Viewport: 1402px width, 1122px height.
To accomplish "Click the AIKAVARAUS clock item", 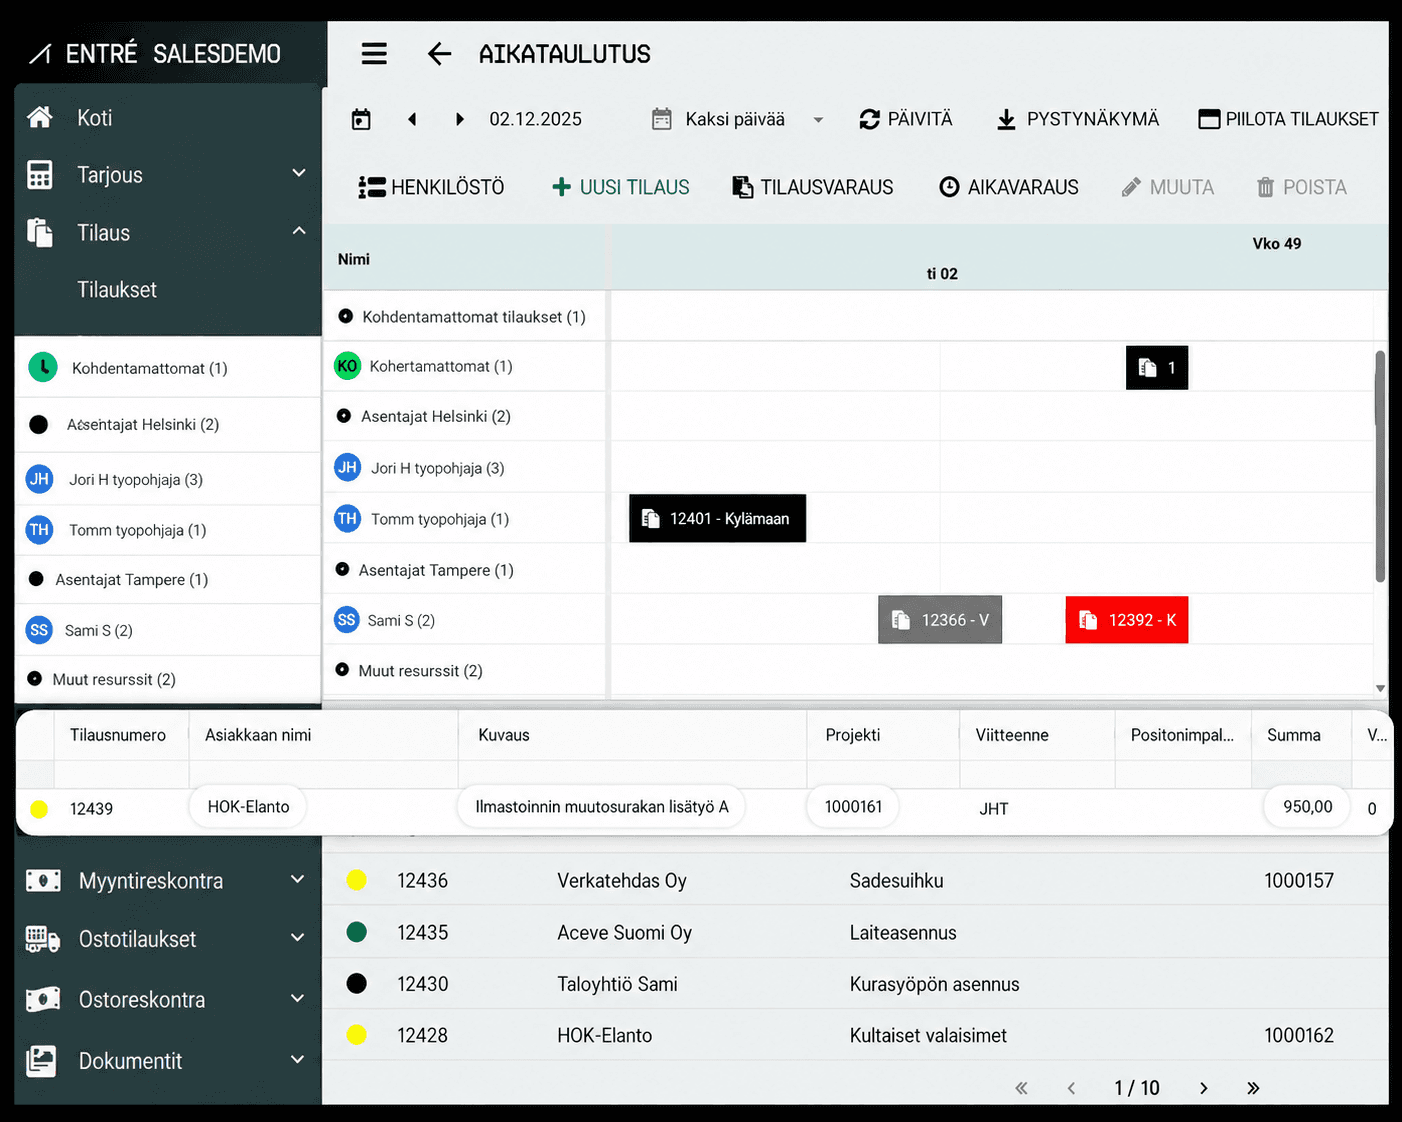I will (x=1009, y=187).
